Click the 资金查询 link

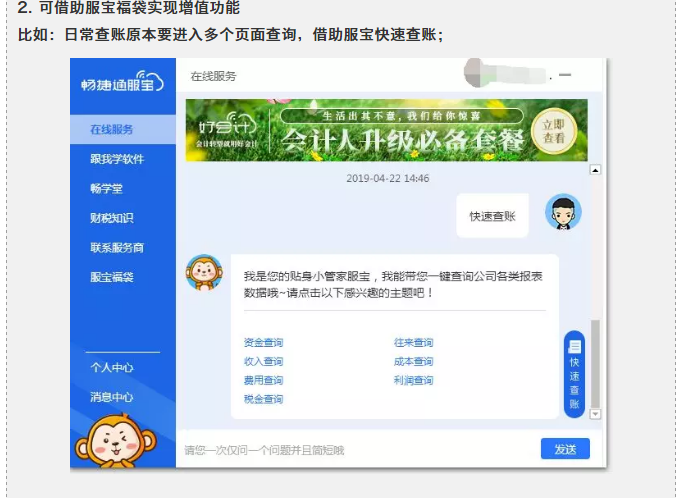pos(263,343)
